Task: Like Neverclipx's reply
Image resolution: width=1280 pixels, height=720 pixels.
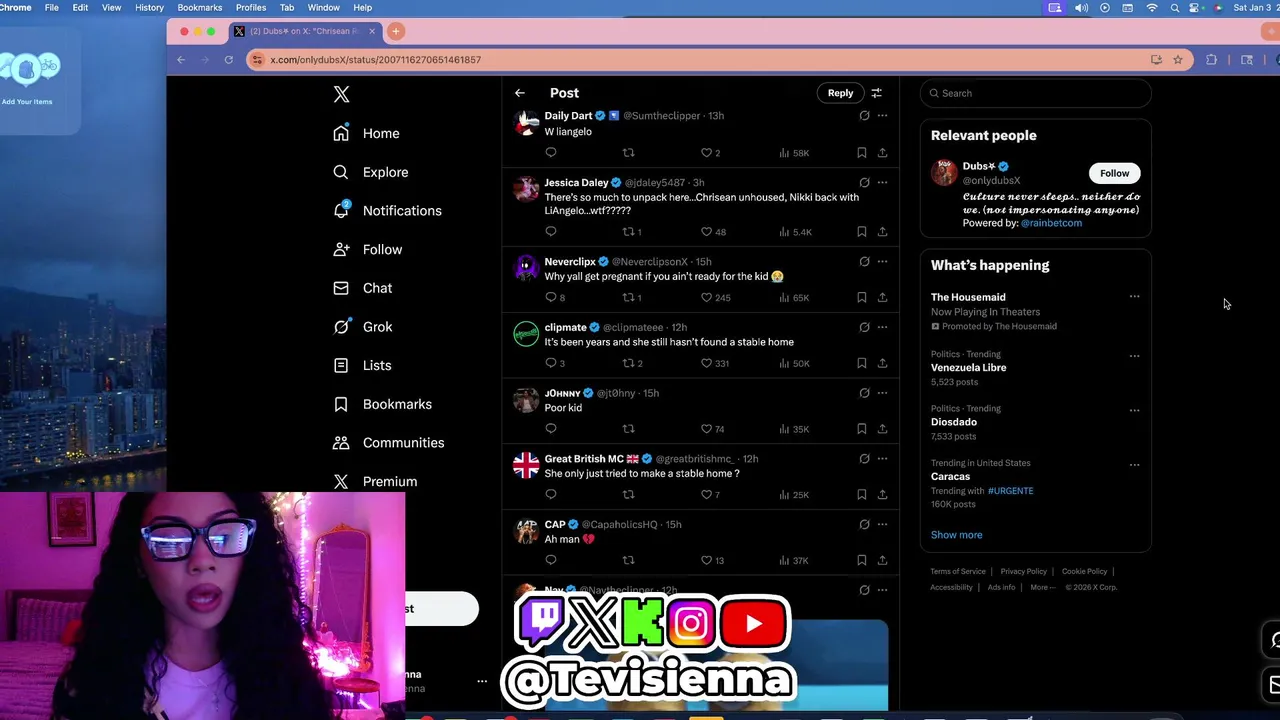Action: click(x=706, y=298)
